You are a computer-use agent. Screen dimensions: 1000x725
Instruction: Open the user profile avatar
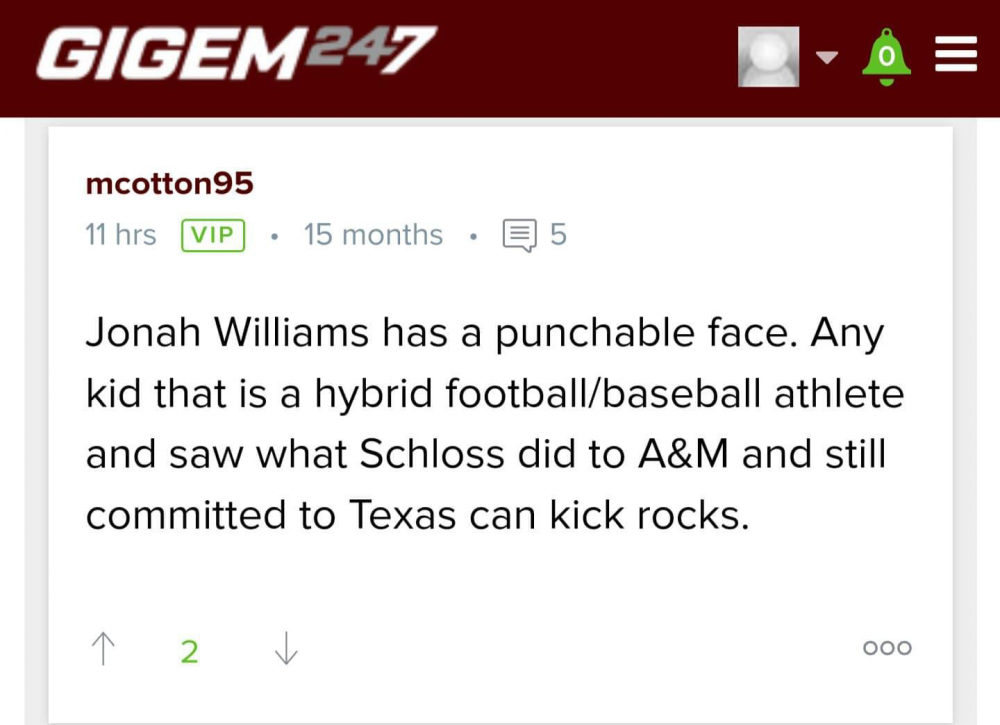tap(768, 56)
